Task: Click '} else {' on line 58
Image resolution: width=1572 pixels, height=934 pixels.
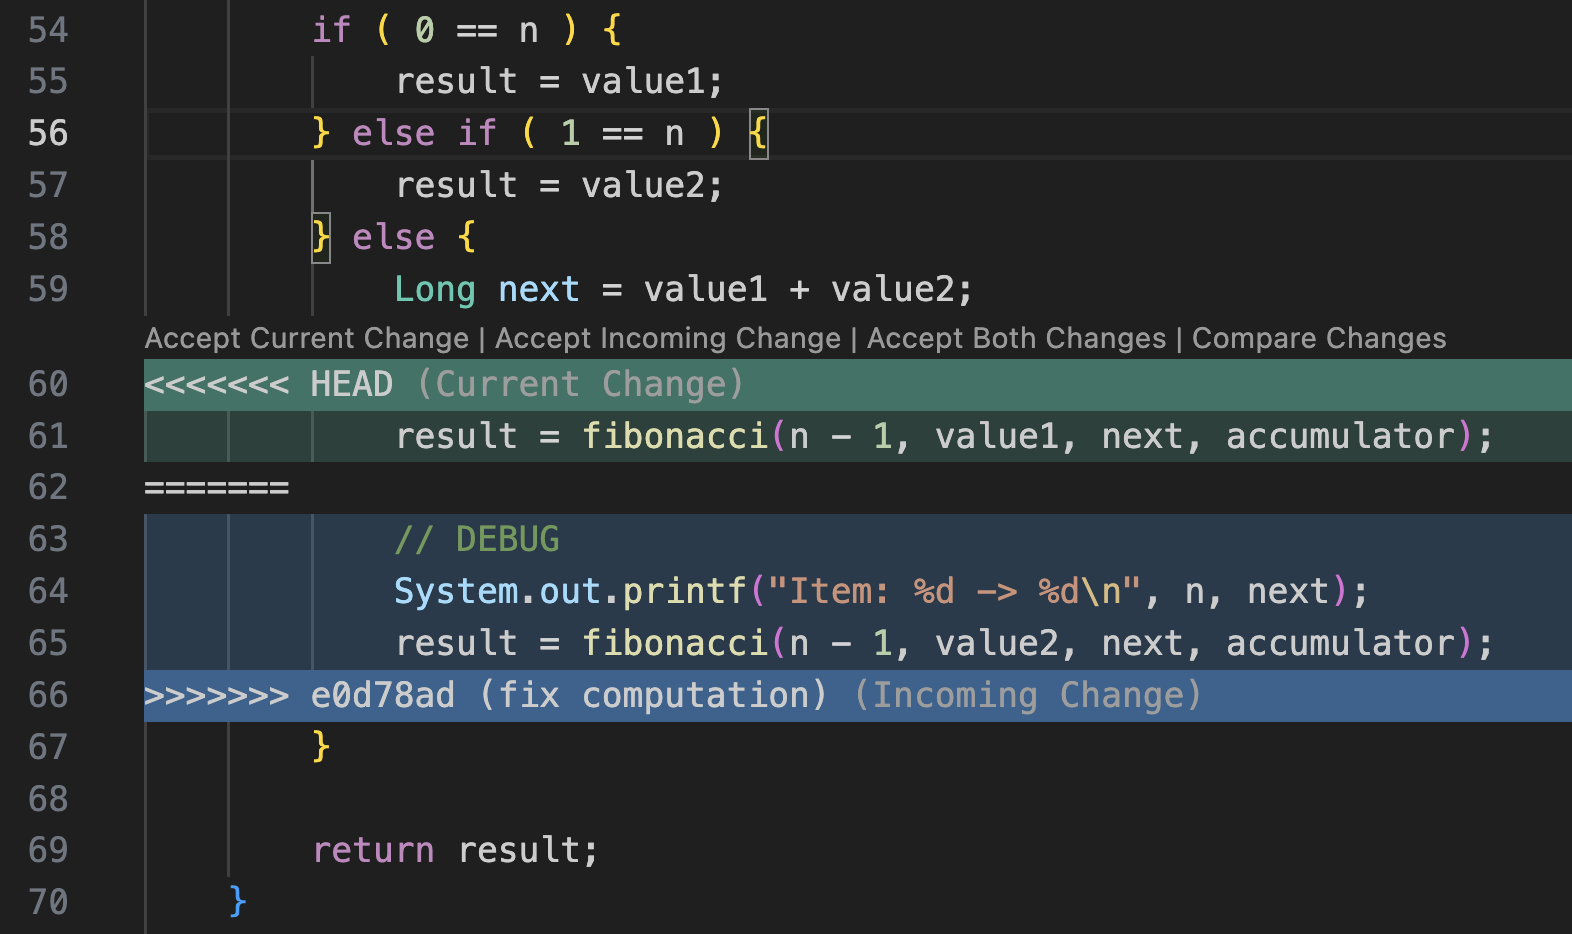Action: click(394, 237)
